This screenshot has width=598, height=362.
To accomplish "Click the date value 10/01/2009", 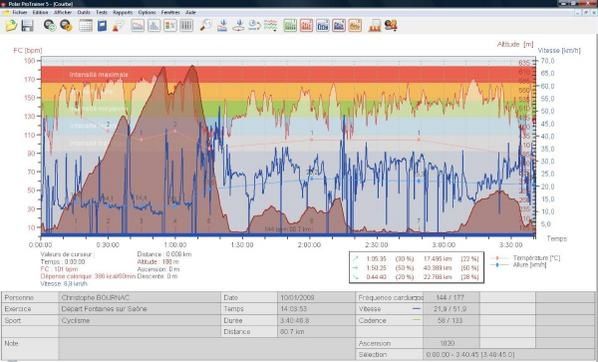I will 297,298.
